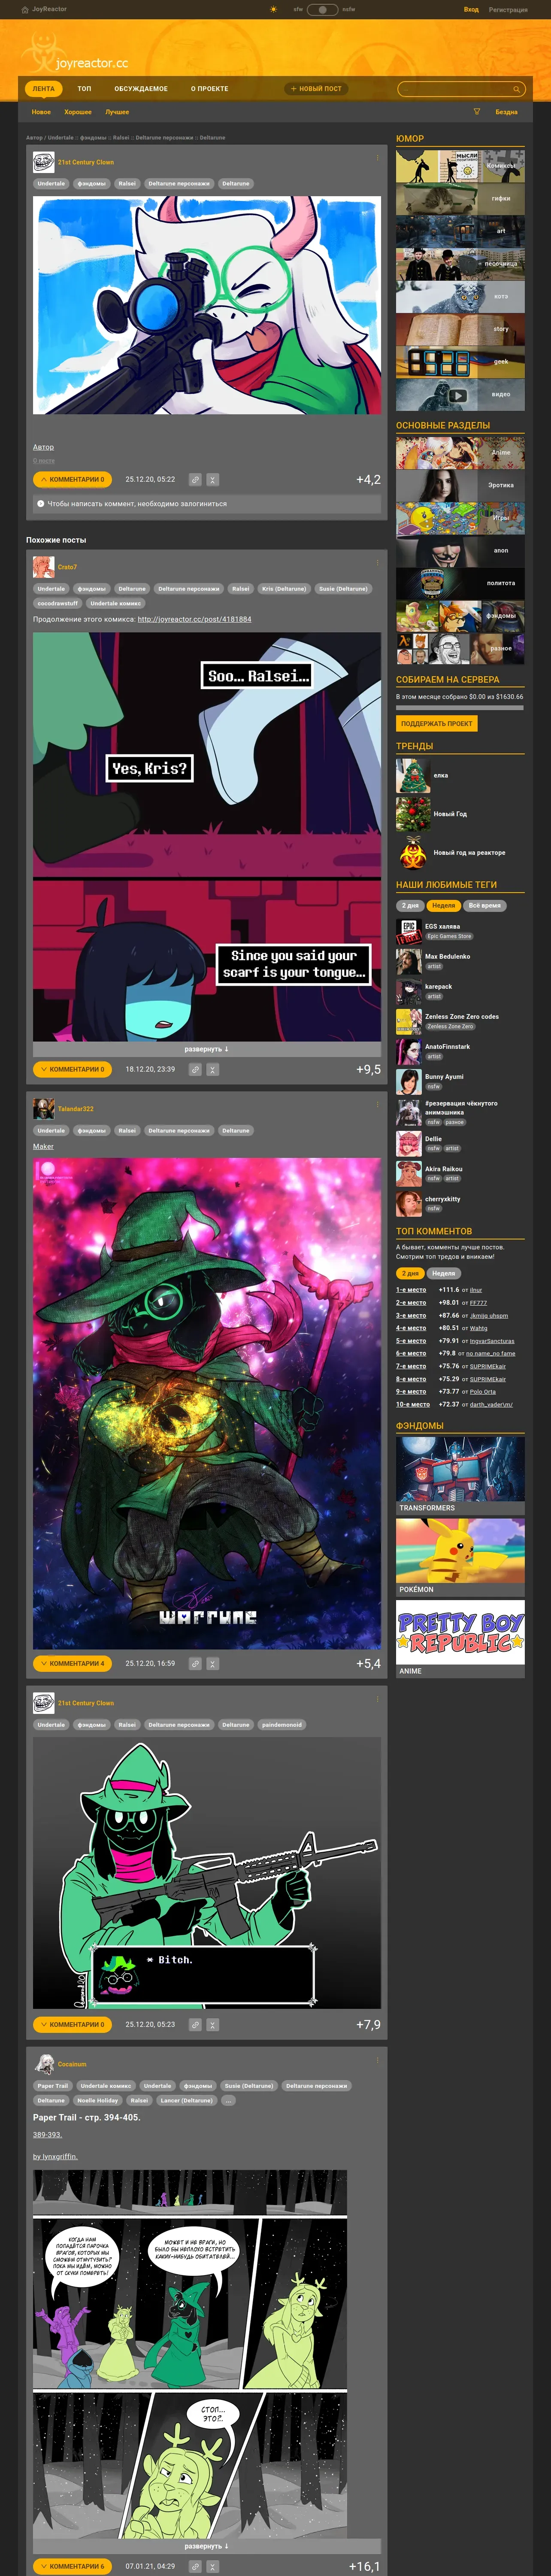The height and width of the screenshot is (2576, 551).
Task: Open ОБСУЖДАЕМОЕ menu item
Action: [141, 89]
